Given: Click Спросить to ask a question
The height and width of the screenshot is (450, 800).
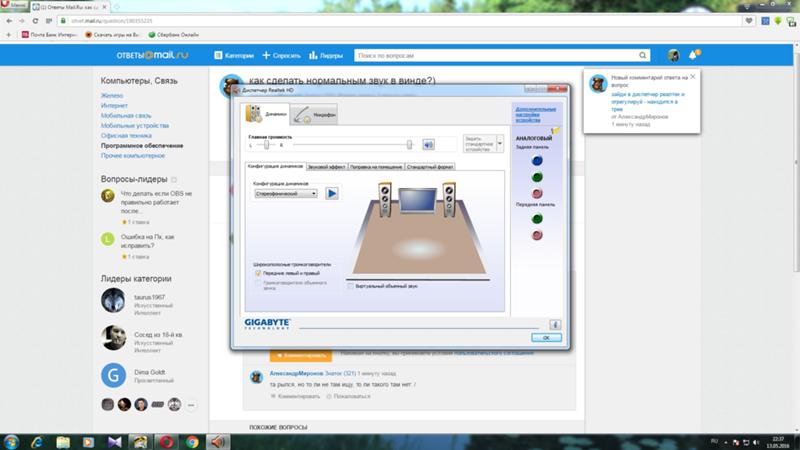Looking at the screenshot, I should pos(281,55).
